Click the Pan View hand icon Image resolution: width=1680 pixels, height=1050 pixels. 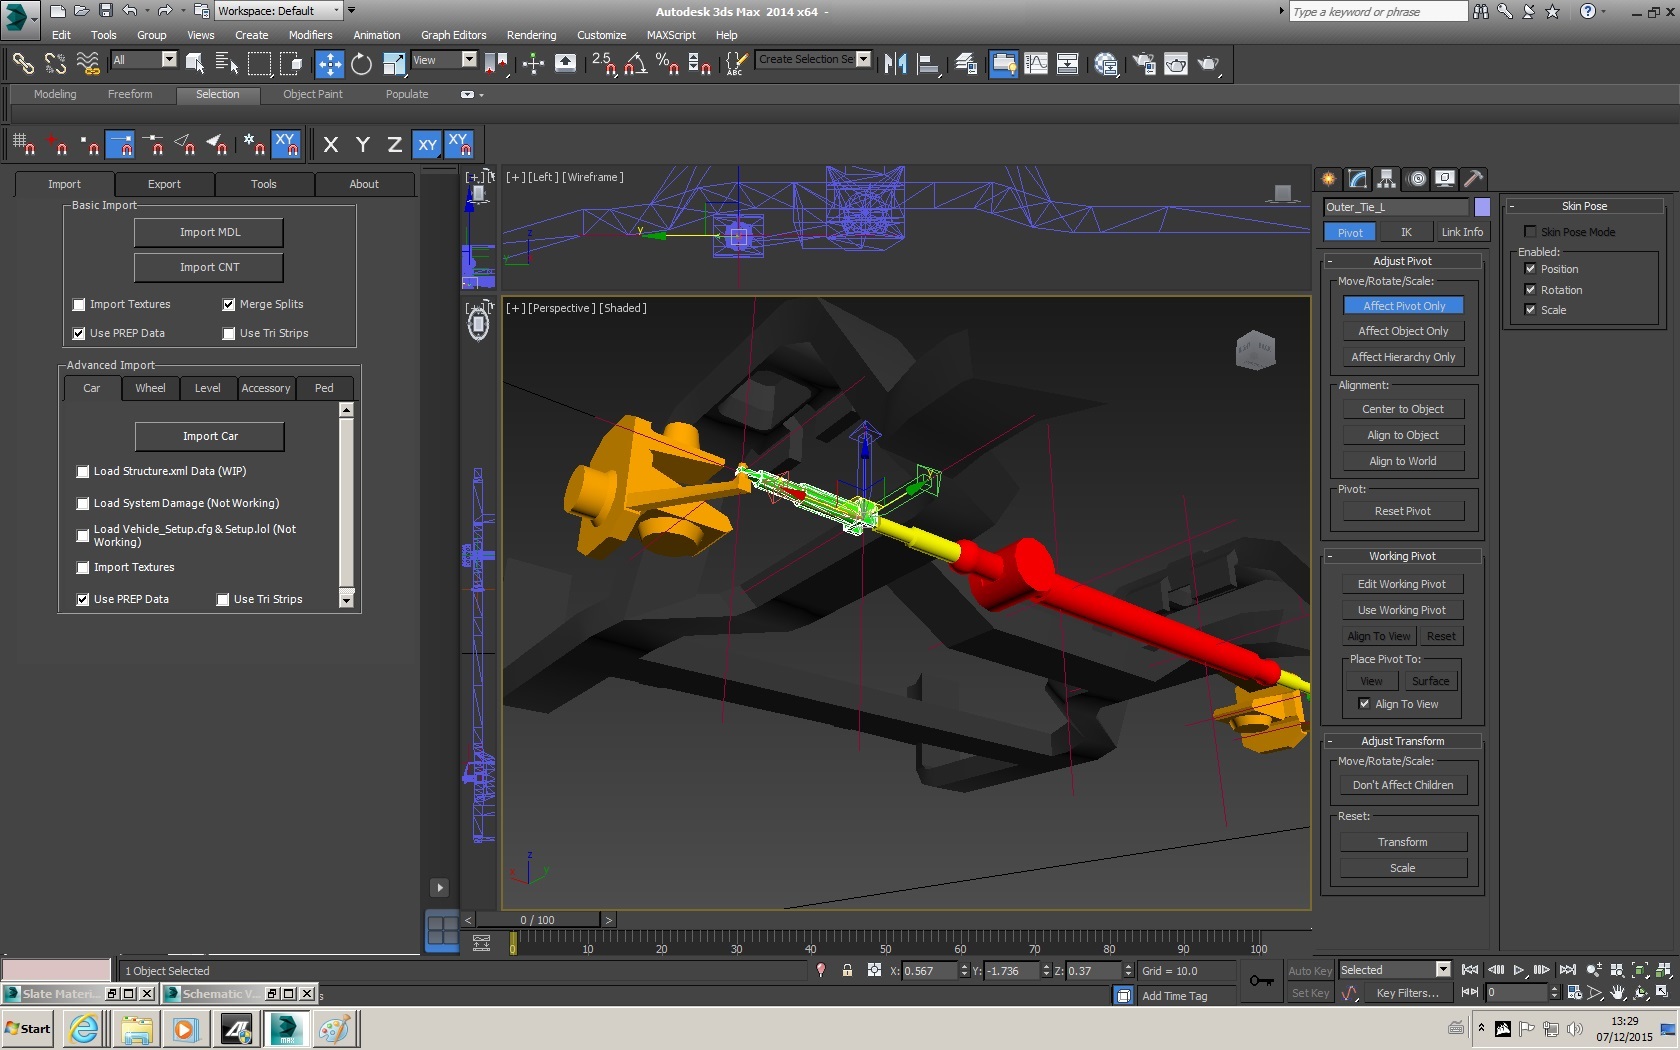(1617, 993)
